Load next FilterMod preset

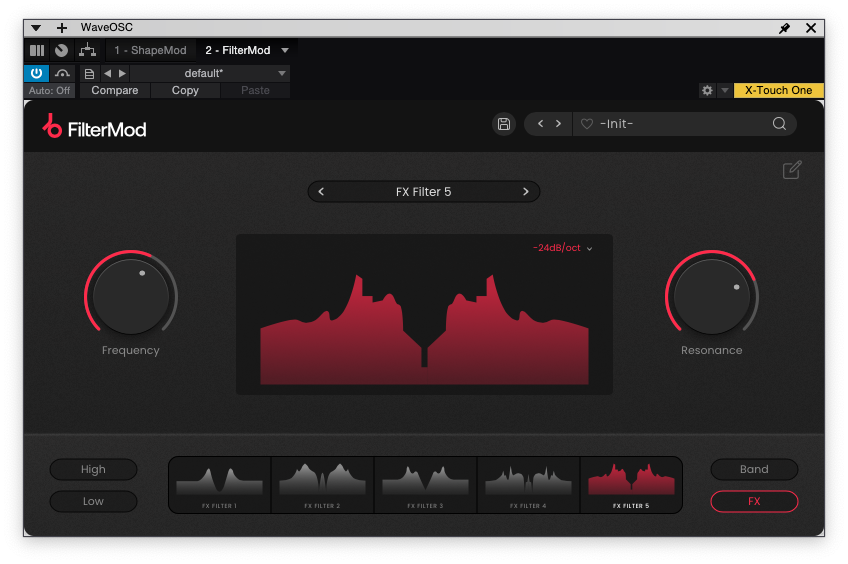[x=558, y=124]
